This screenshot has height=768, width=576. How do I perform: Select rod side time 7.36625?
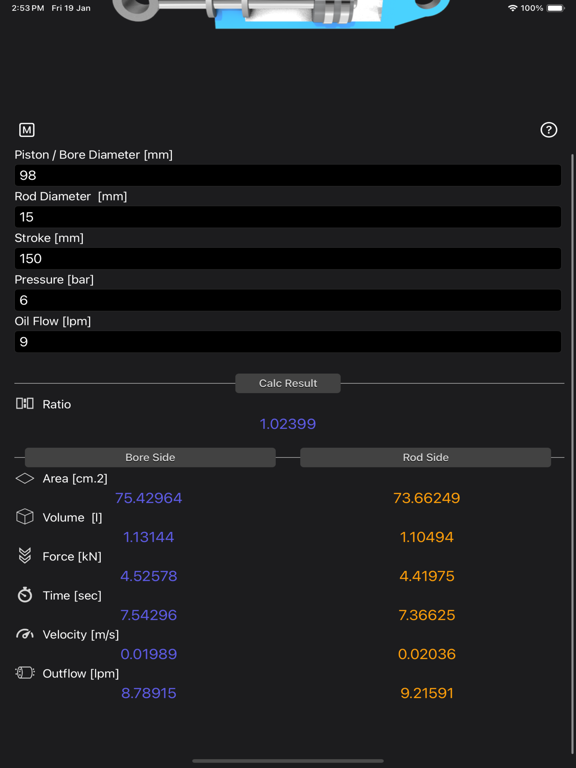click(427, 615)
